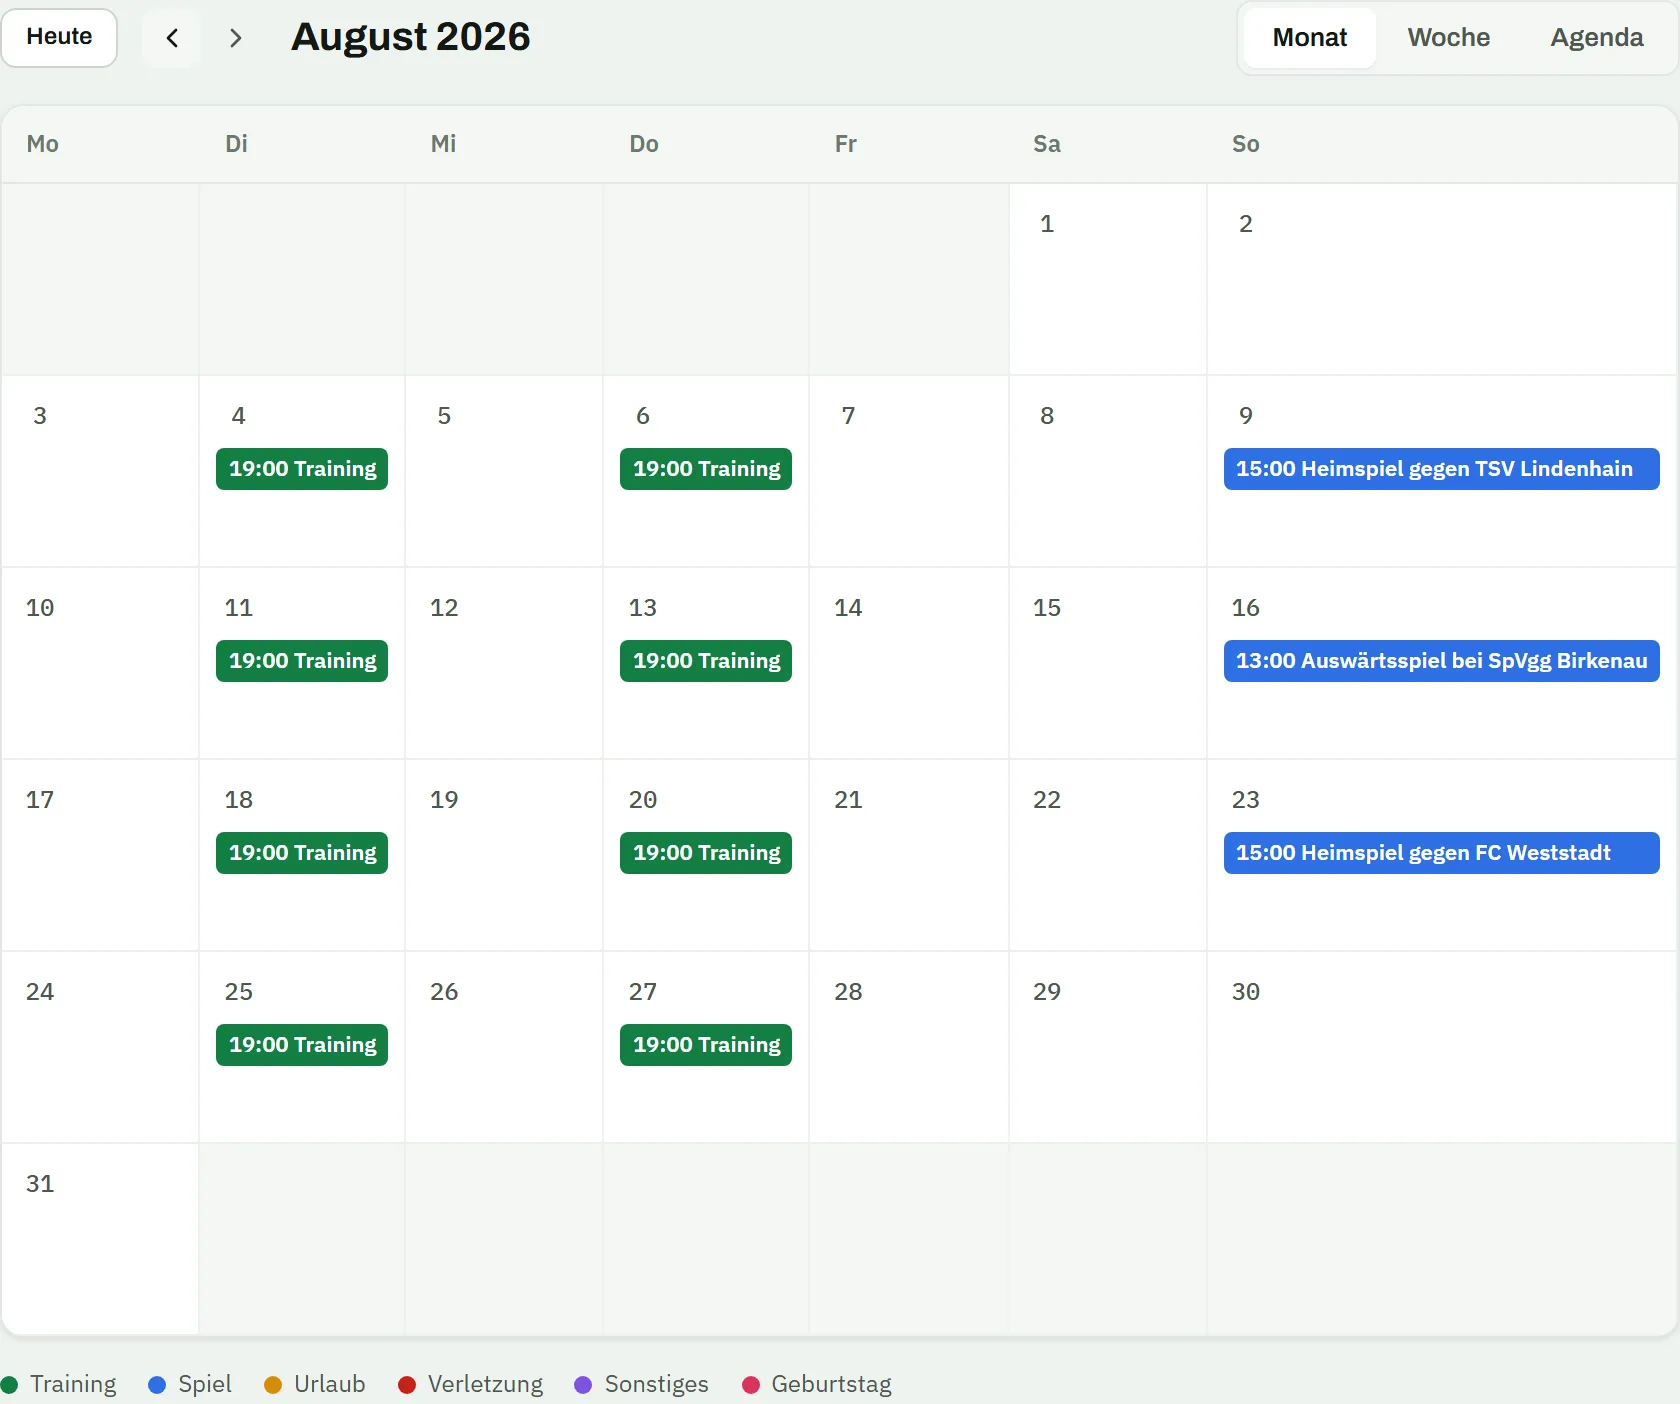Open the 19:00 Training event on August 6

tap(706, 469)
